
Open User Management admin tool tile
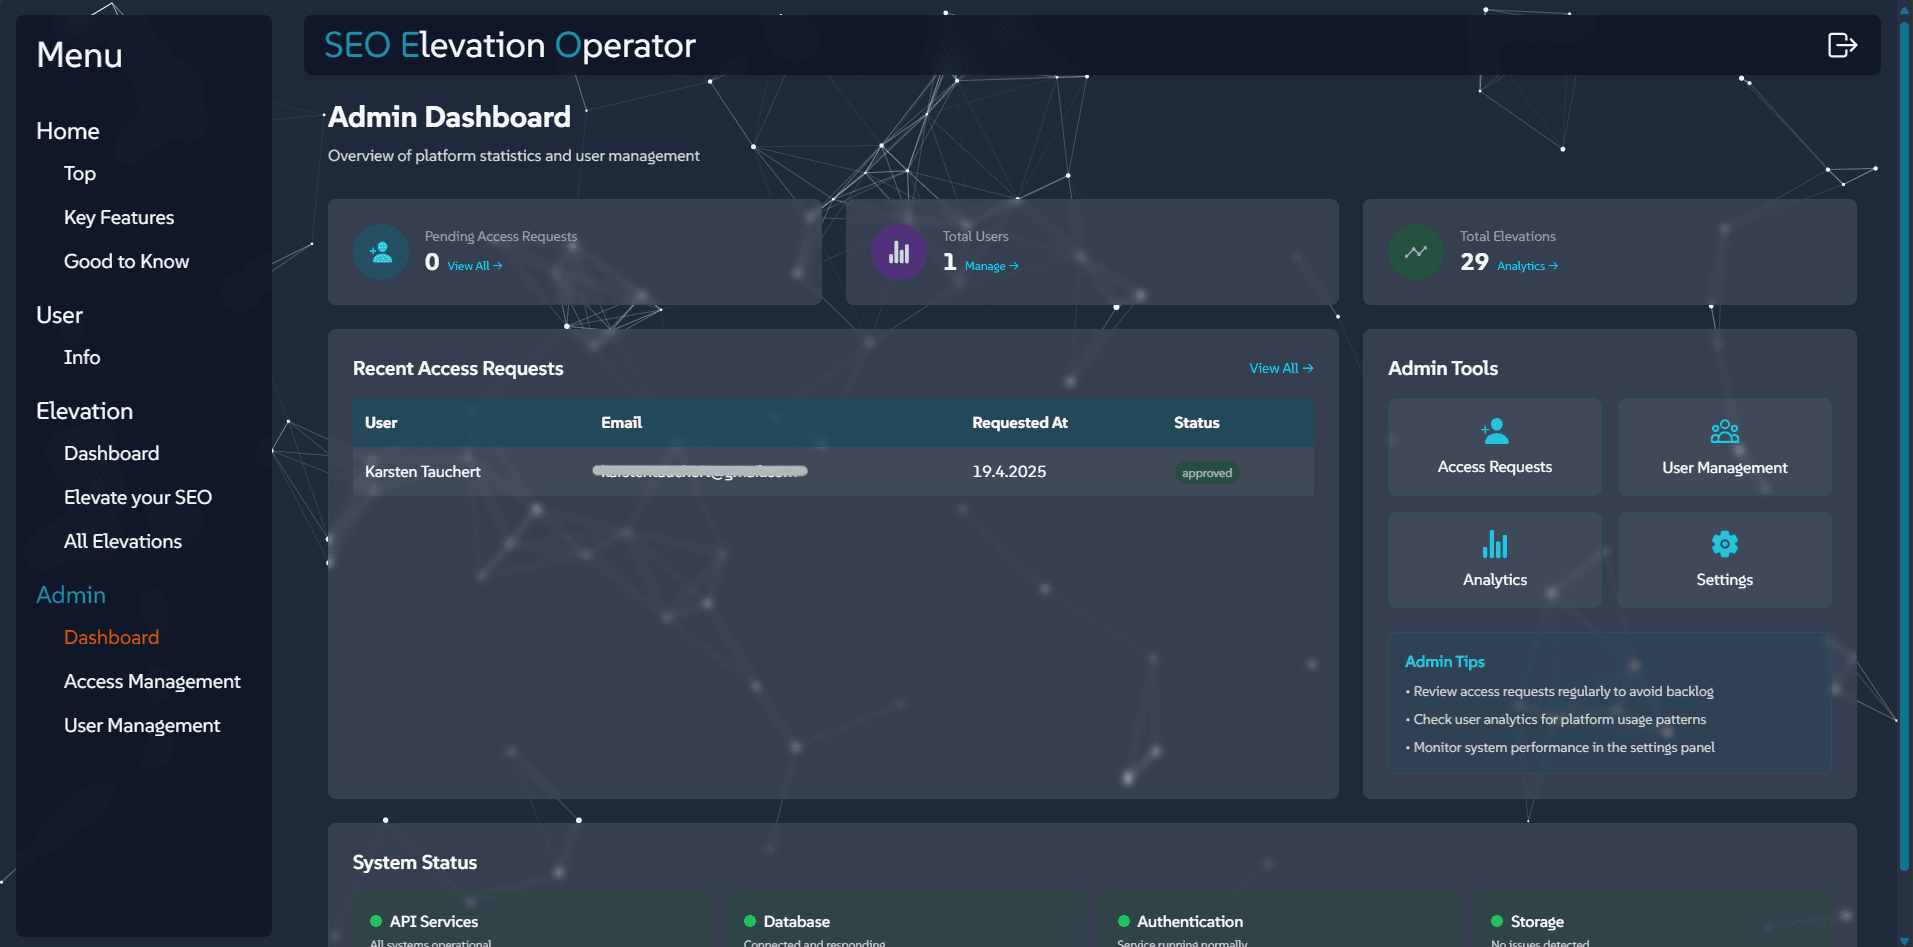1724,447
